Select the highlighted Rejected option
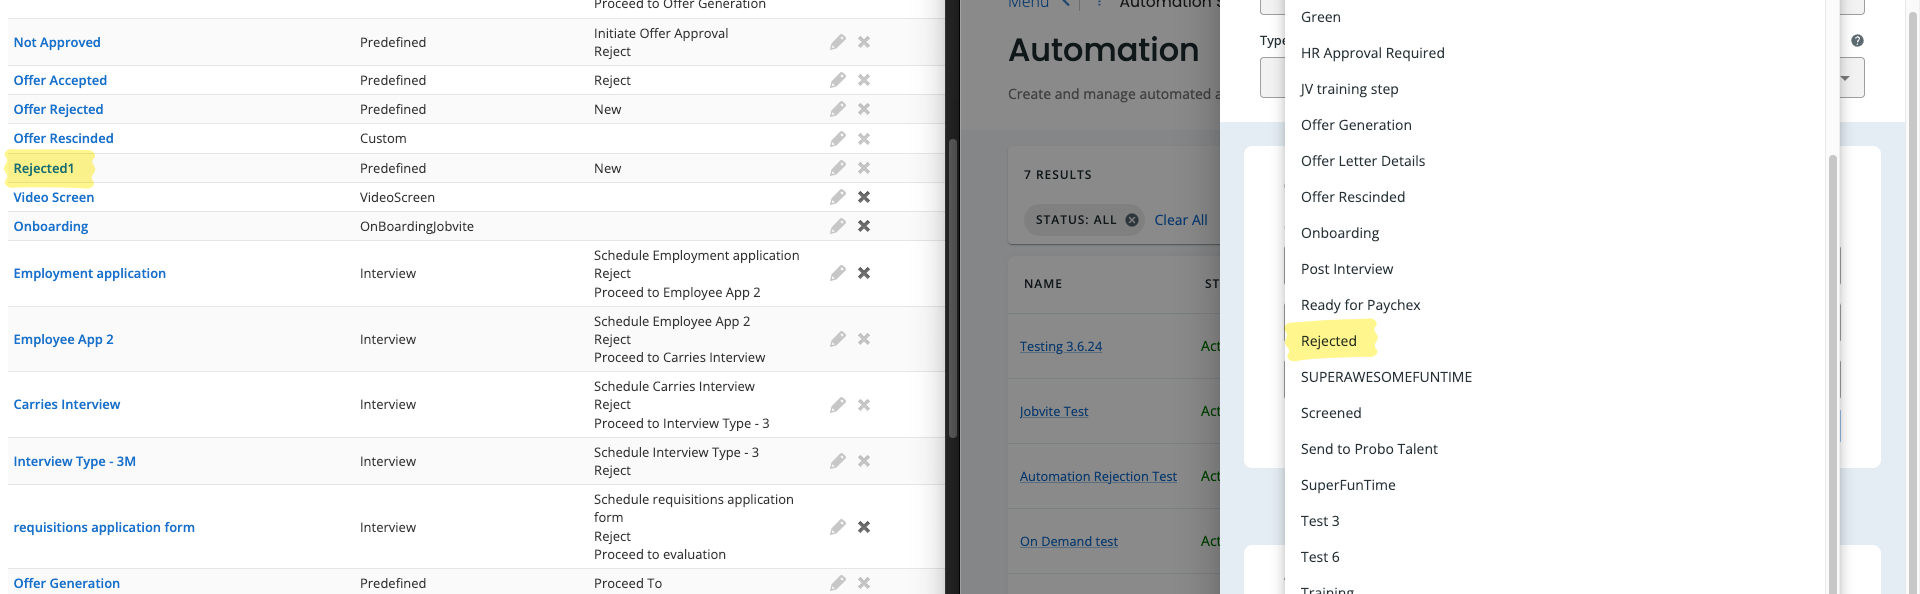The image size is (1920, 594). coord(1329,341)
